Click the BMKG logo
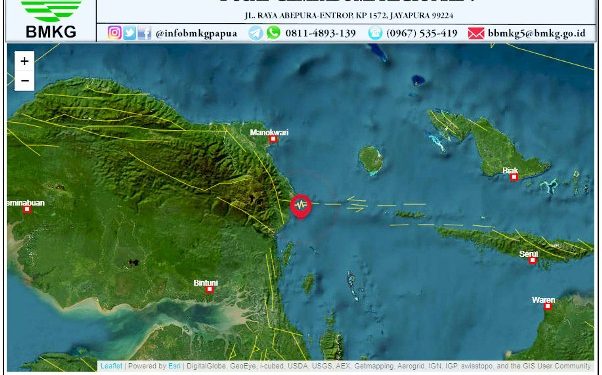Viewport: 602px width, 375px height. click(x=51, y=19)
